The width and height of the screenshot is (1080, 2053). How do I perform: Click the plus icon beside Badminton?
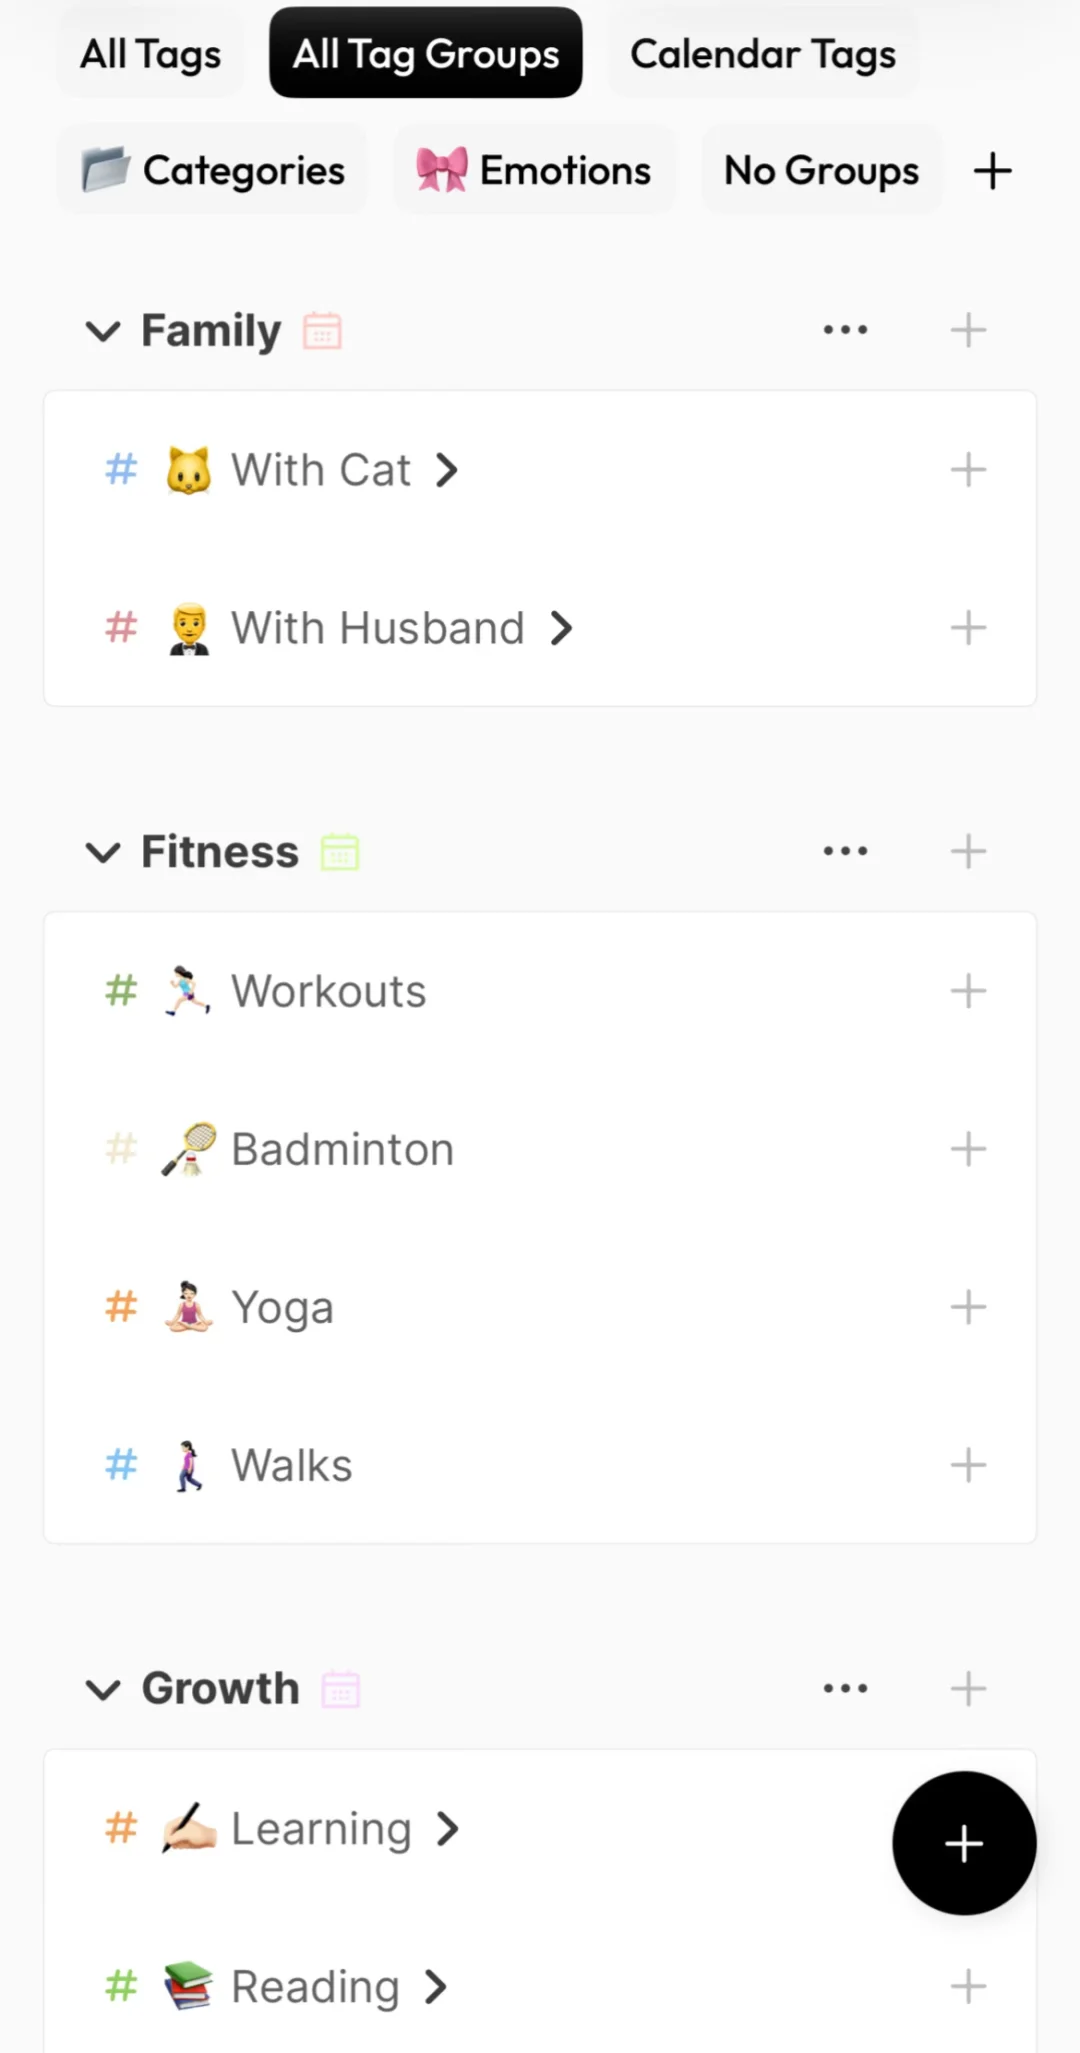967,1149
